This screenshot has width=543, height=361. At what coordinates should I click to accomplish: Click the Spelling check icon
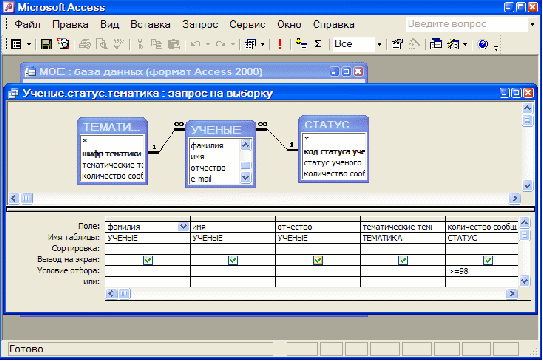(119, 44)
